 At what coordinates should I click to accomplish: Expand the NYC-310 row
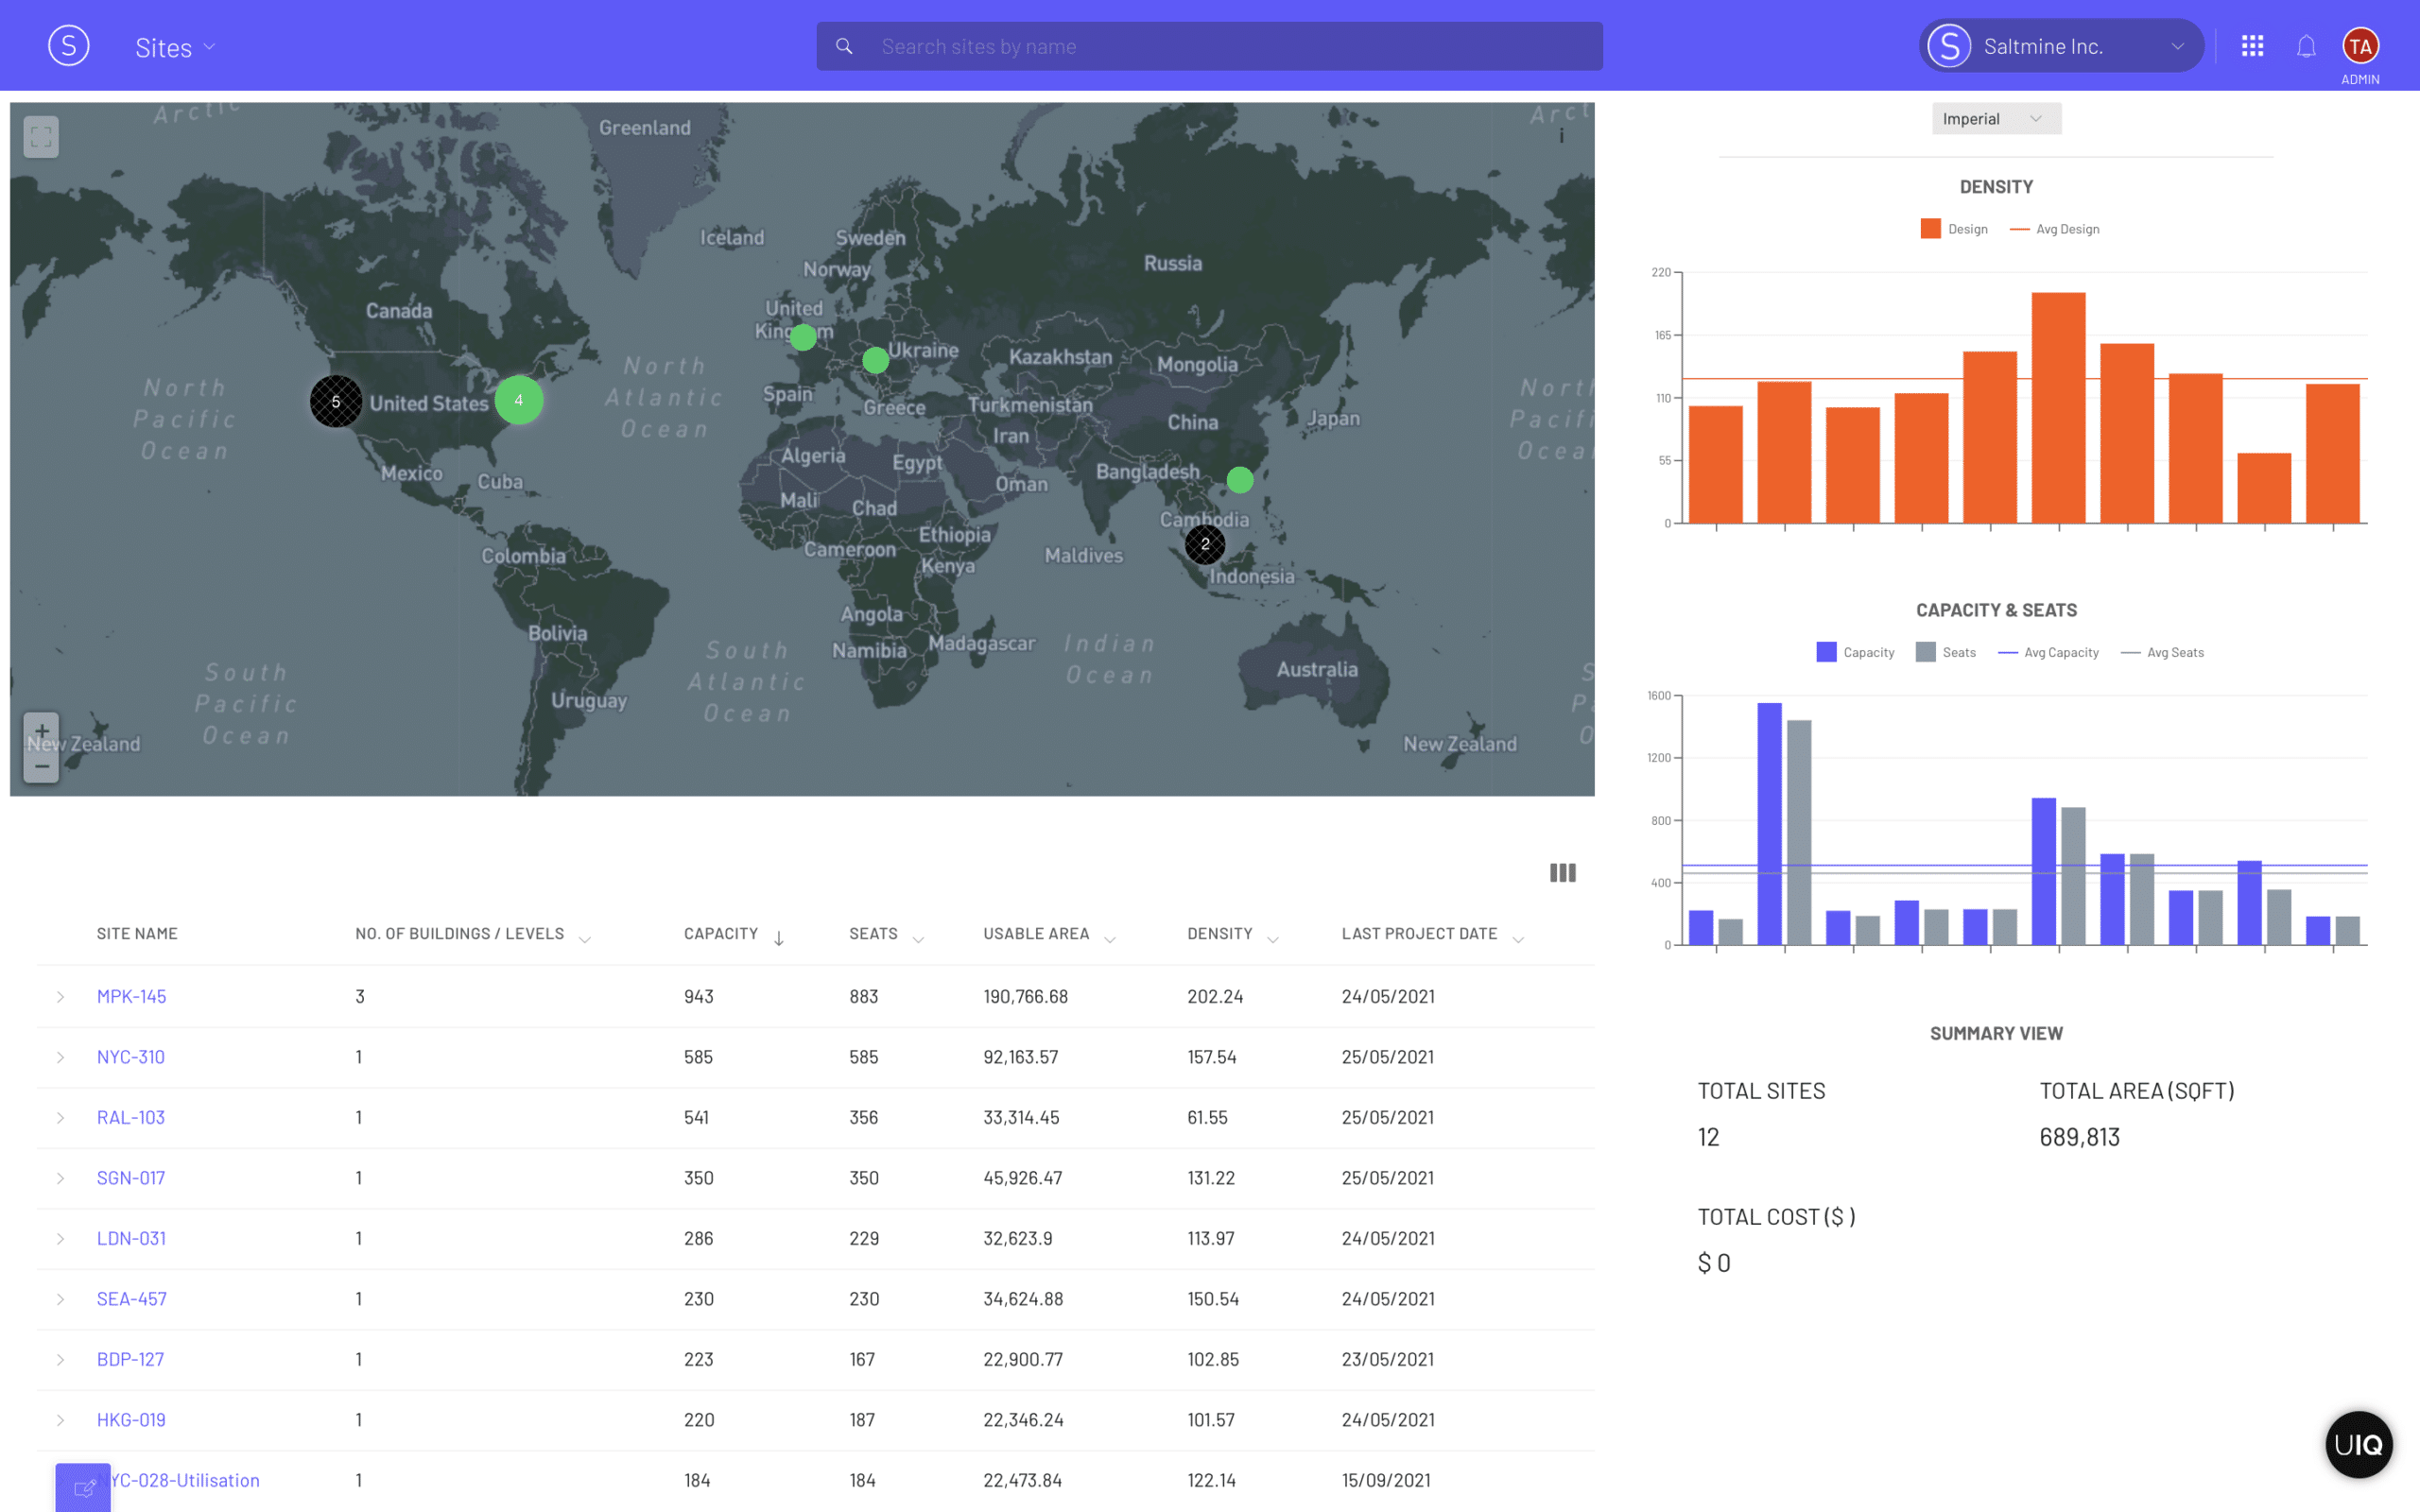pos(60,1057)
